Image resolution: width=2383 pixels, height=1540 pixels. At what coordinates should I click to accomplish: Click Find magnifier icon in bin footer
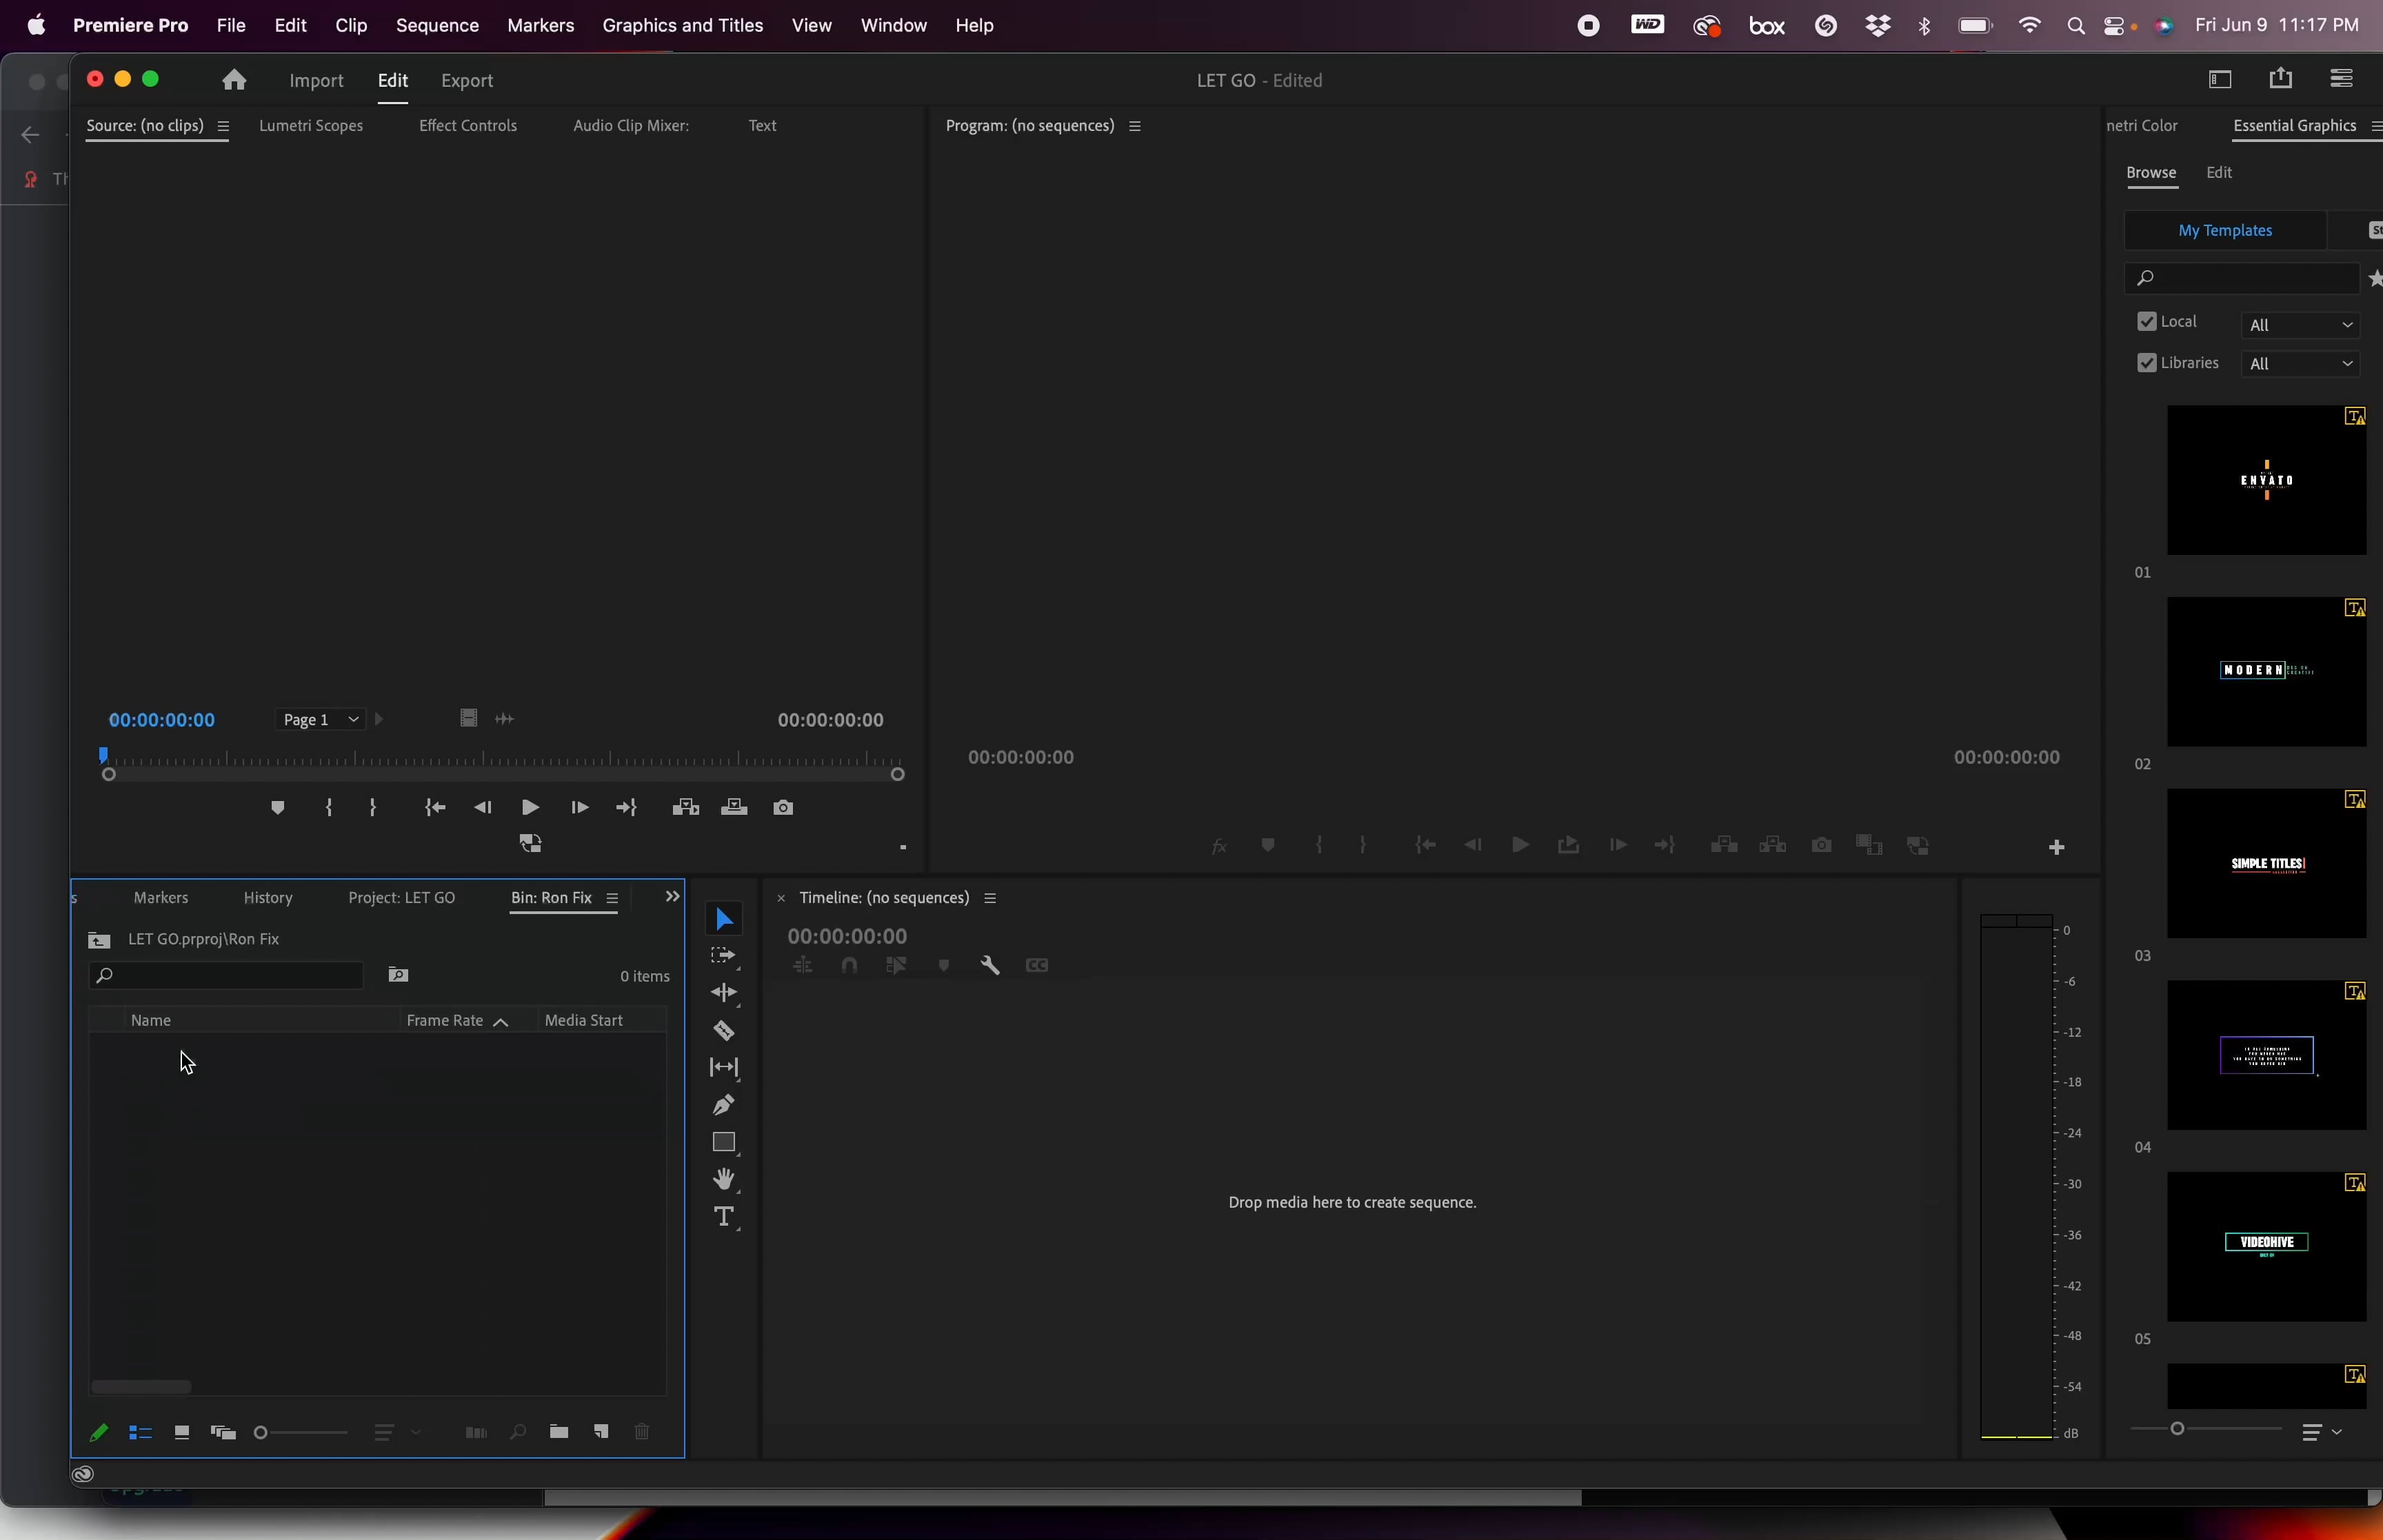[x=517, y=1433]
